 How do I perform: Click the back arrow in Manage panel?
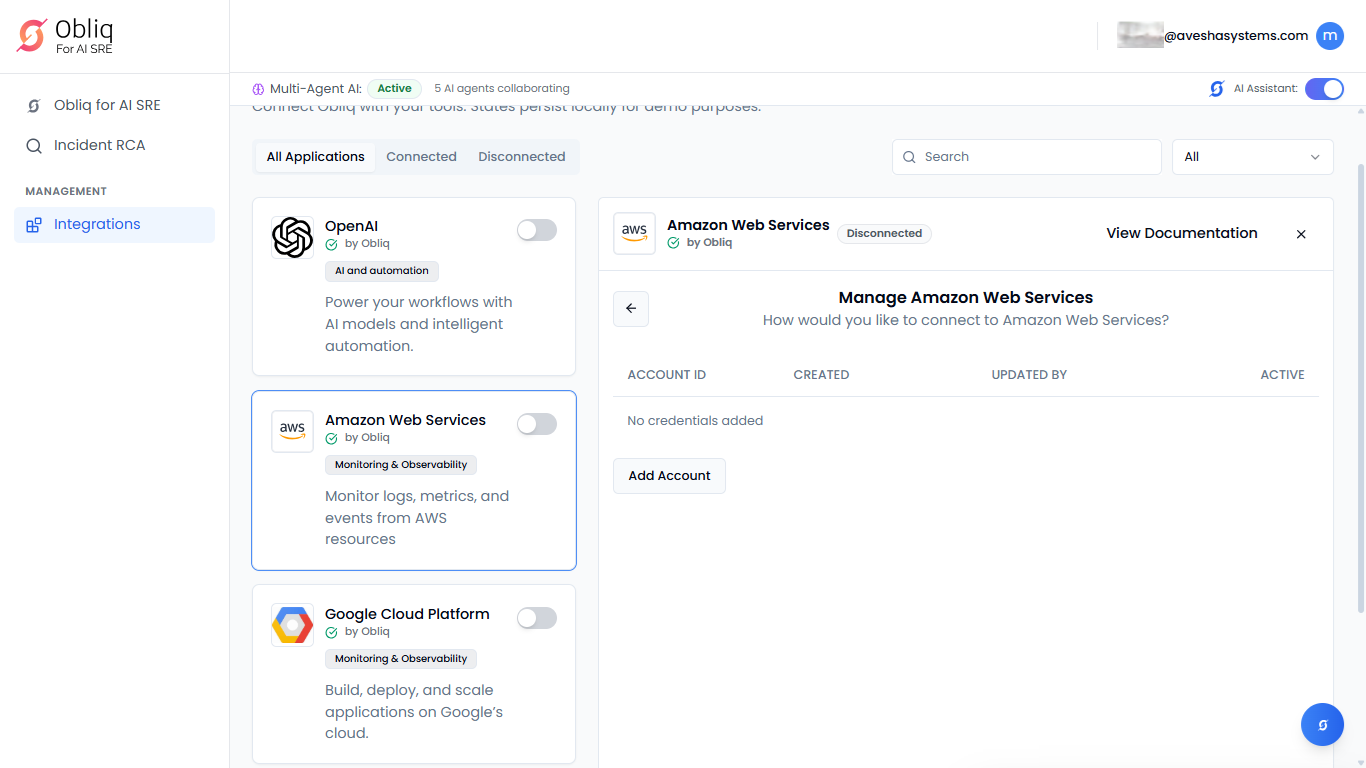[631, 309]
